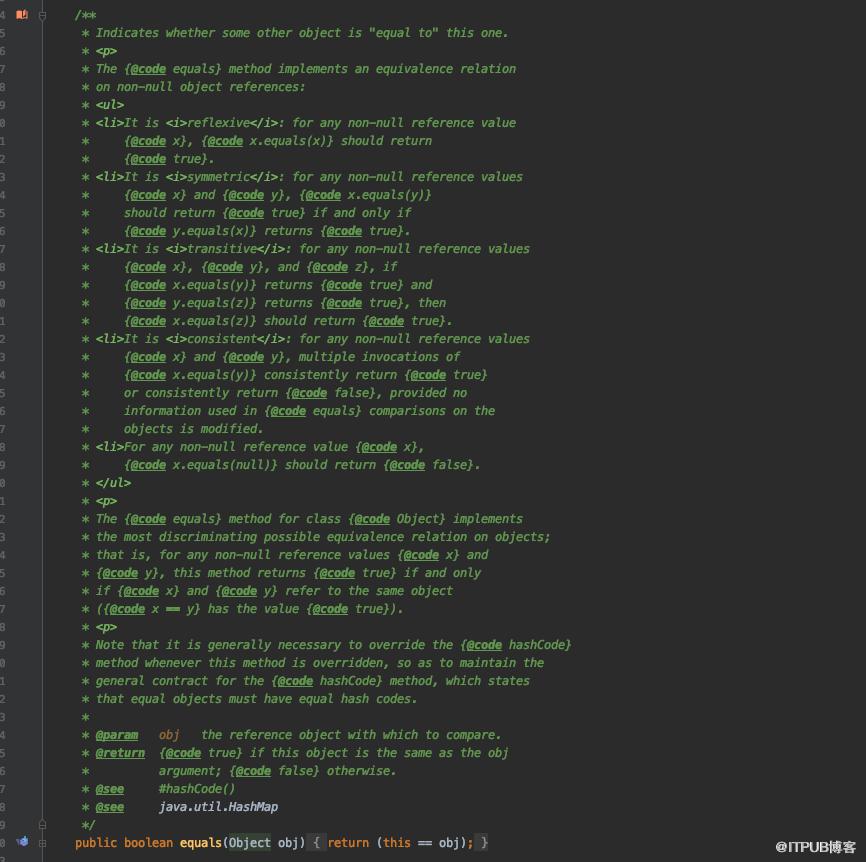Click the "boolean" return type keyword
Viewport: 866px width, 862px height.
click(148, 843)
